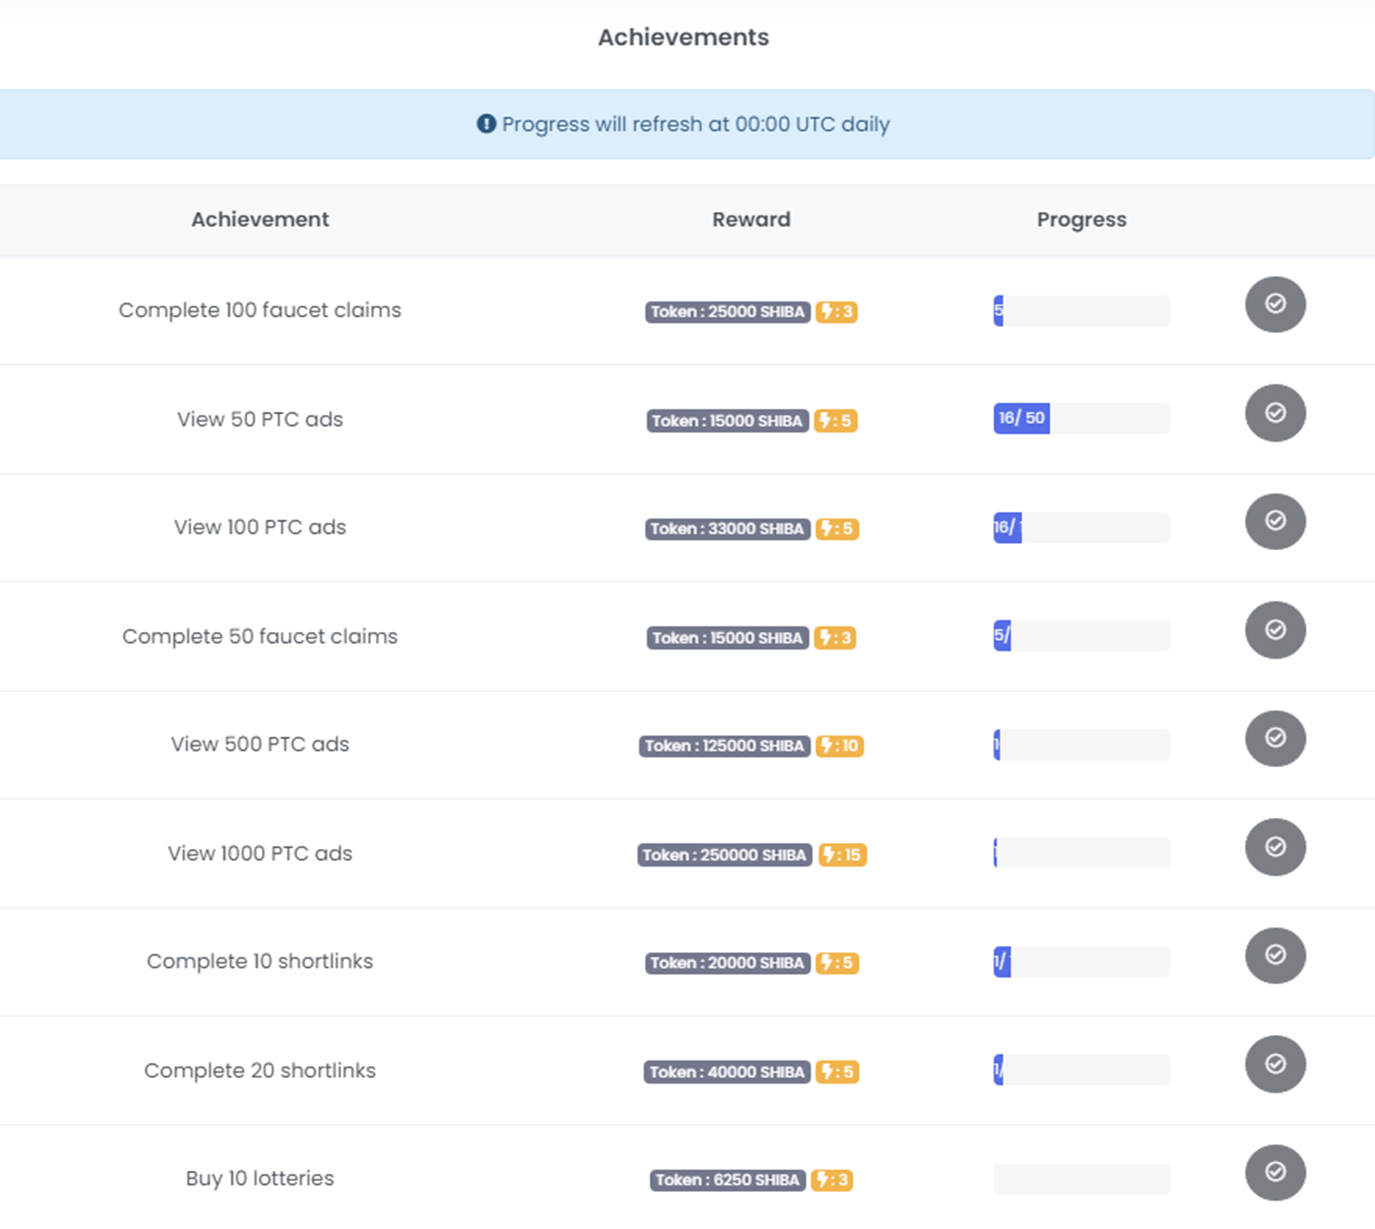Image resolution: width=1375 pixels, height=1229 pixels.
Task: Click the Achievement column header
Action: point(260,219)
